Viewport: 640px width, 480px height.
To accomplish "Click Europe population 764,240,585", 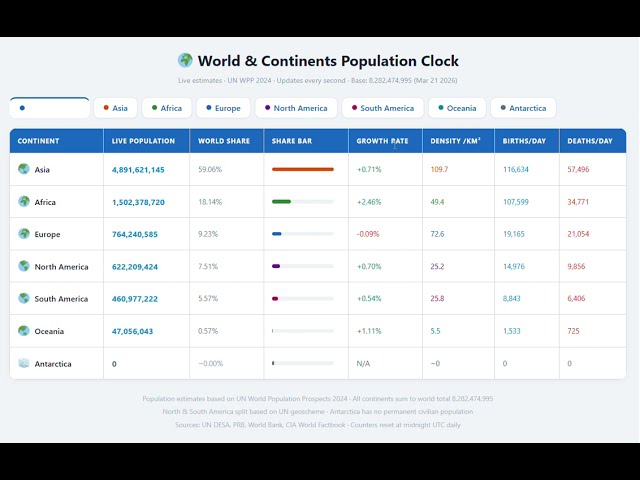I will point(135,234).
